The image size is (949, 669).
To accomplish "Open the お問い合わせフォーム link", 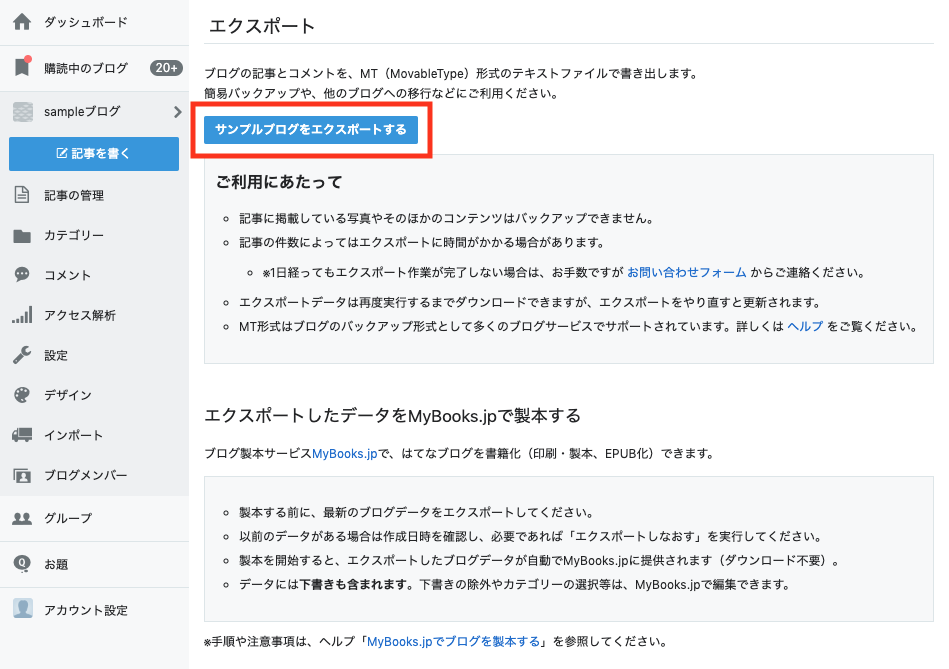I will tap(686, 272).
